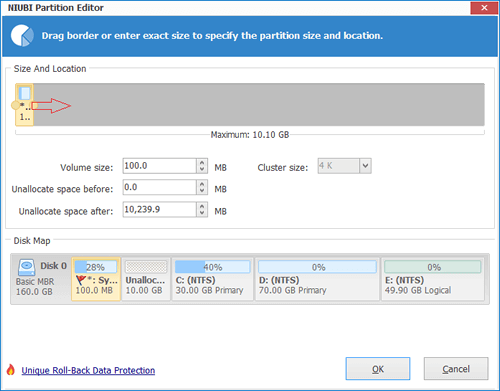
Task: Select C: (NTFS) 30.00 GB partition
Action: tap(212, 279)
